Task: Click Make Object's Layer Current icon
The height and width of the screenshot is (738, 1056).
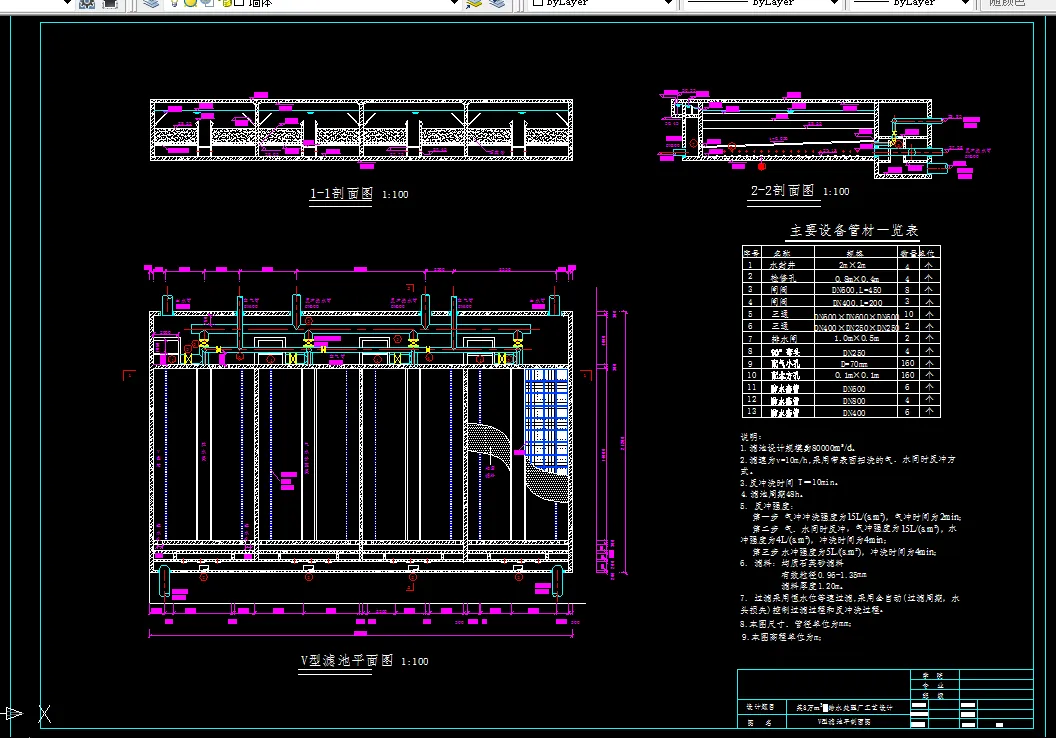Action: (475, 3)
